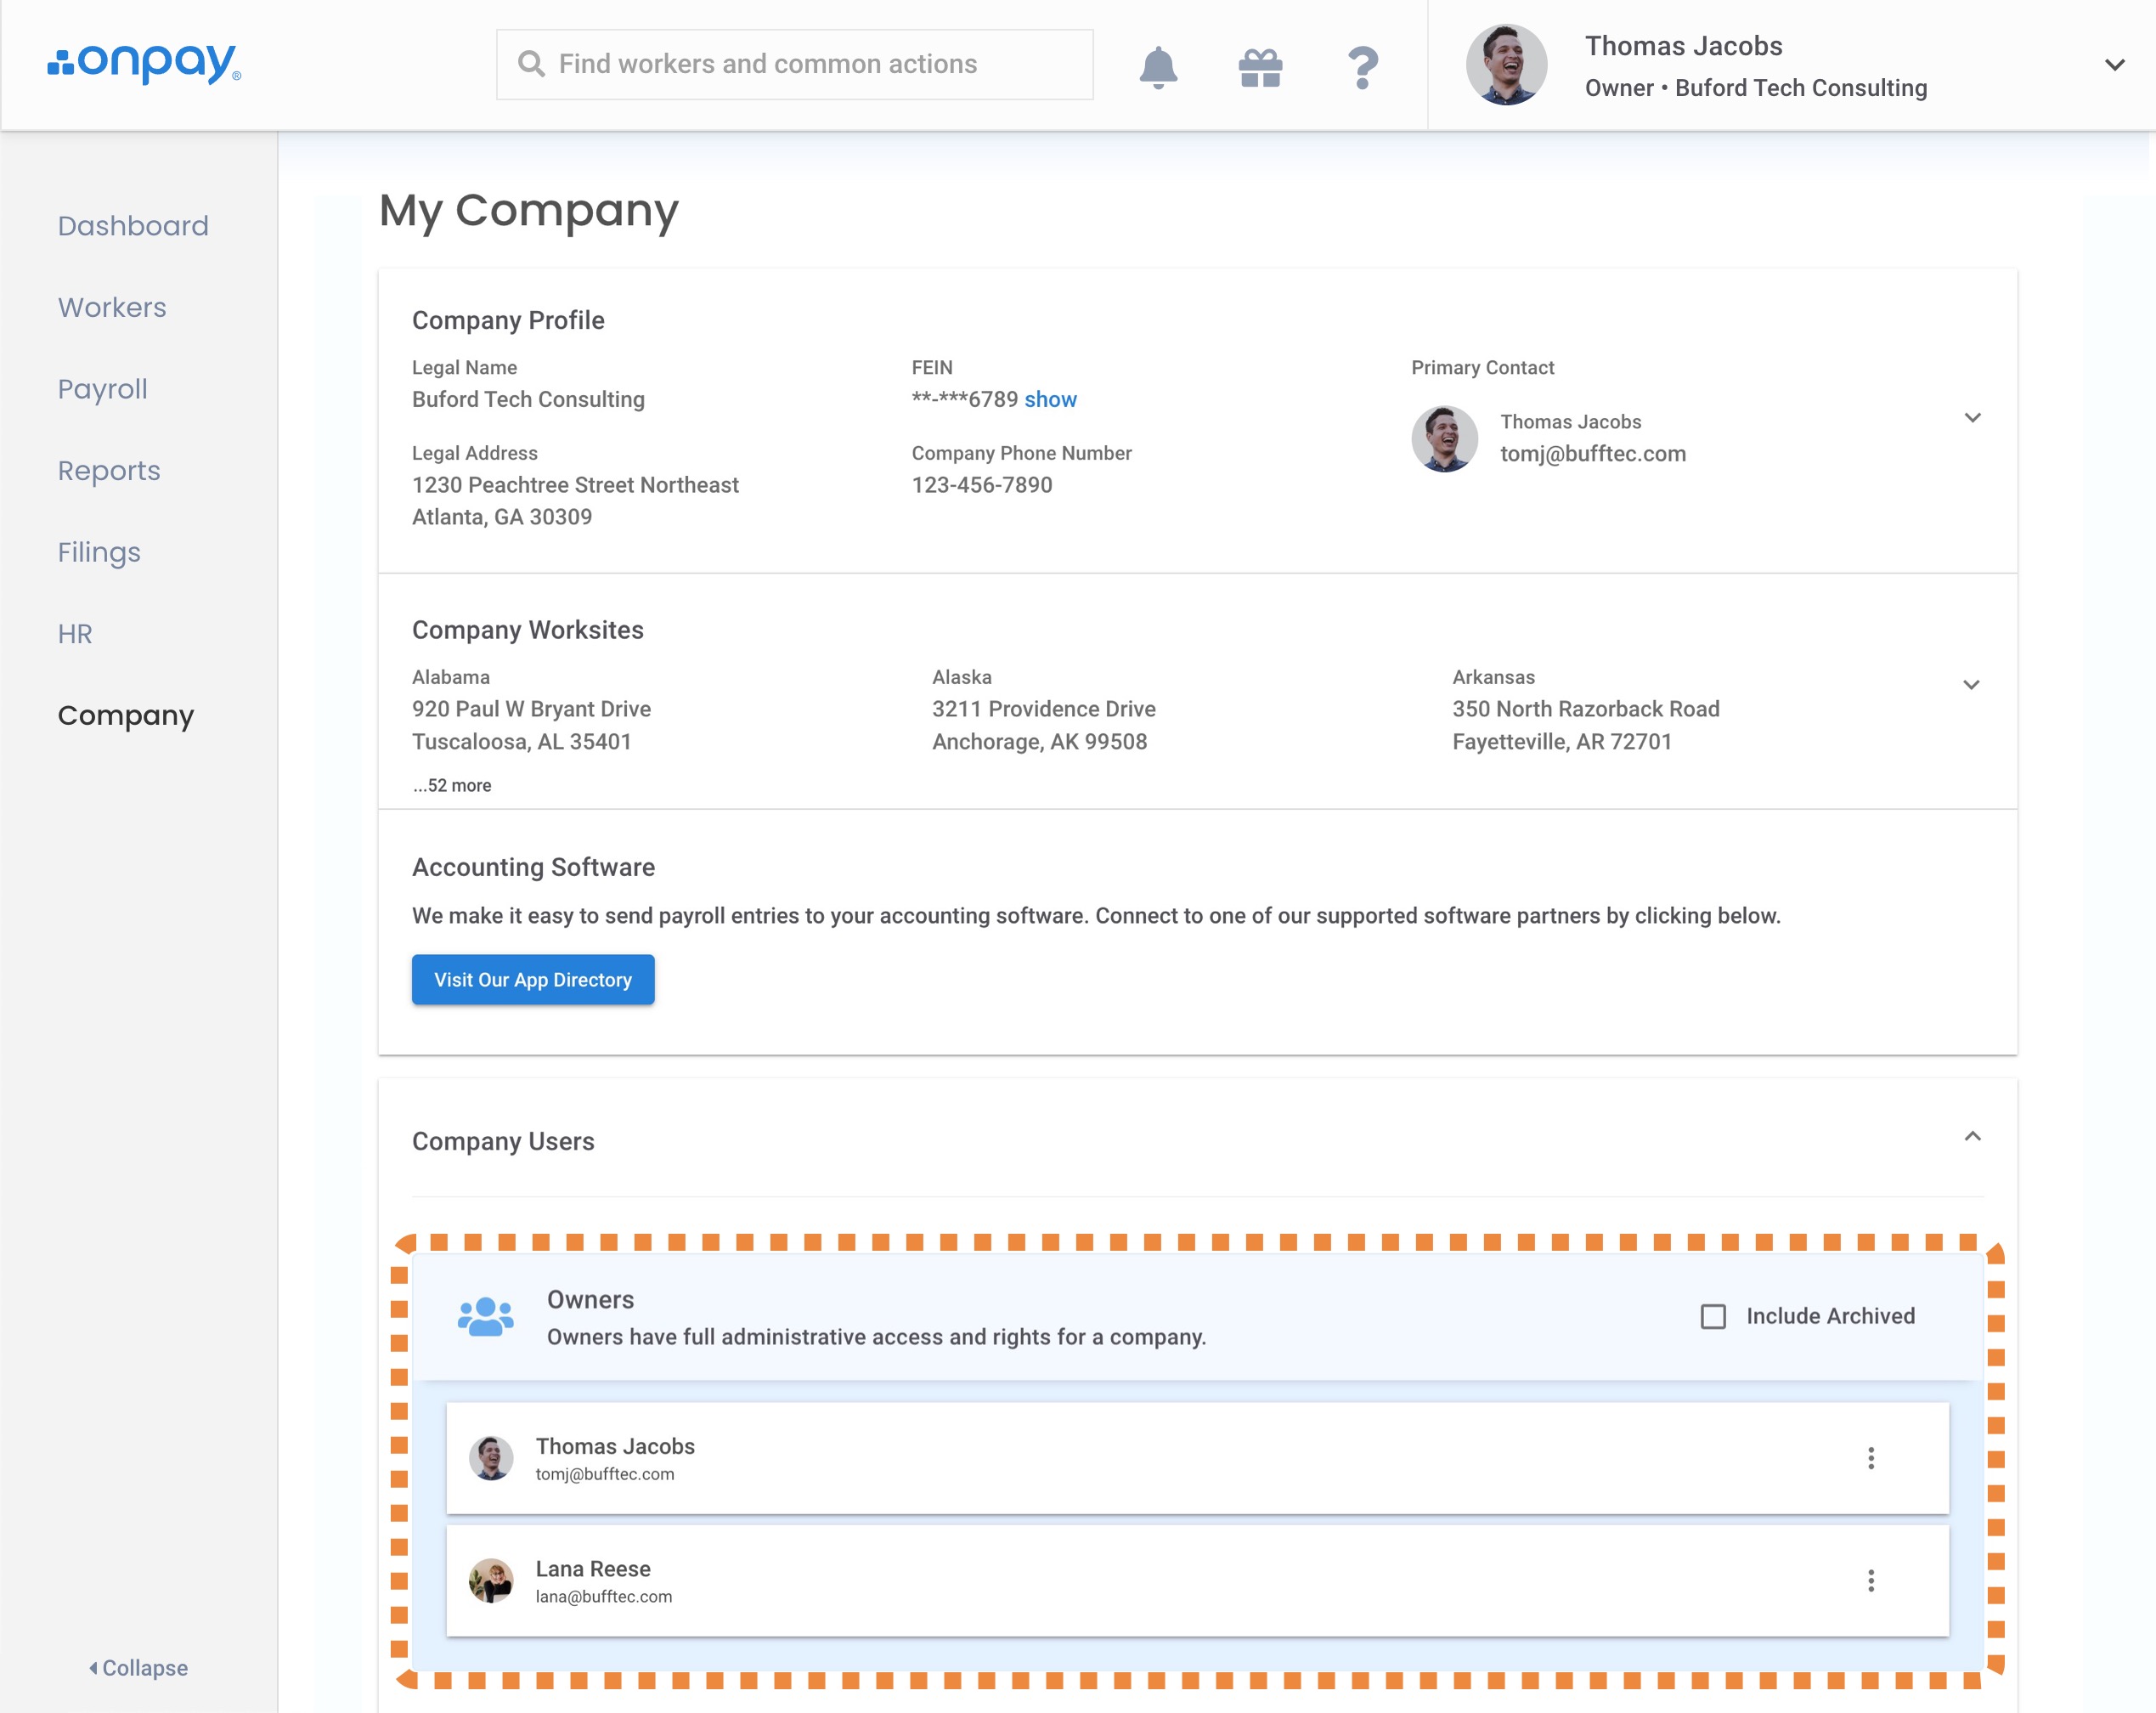This screenshot has height=1713, width=2156.
Task: Click the Owners group icon
Action: (x=485, y=1316)
